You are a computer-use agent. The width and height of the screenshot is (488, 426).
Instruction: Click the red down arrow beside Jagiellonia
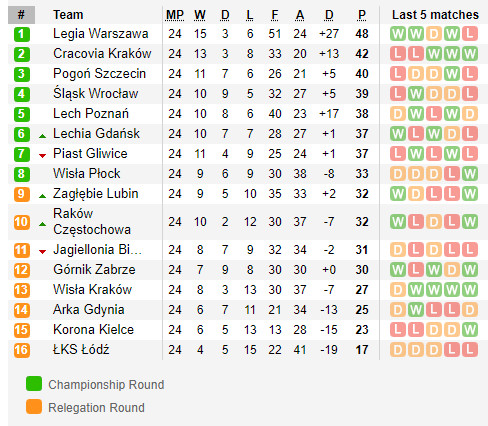[x=42, y=251]
